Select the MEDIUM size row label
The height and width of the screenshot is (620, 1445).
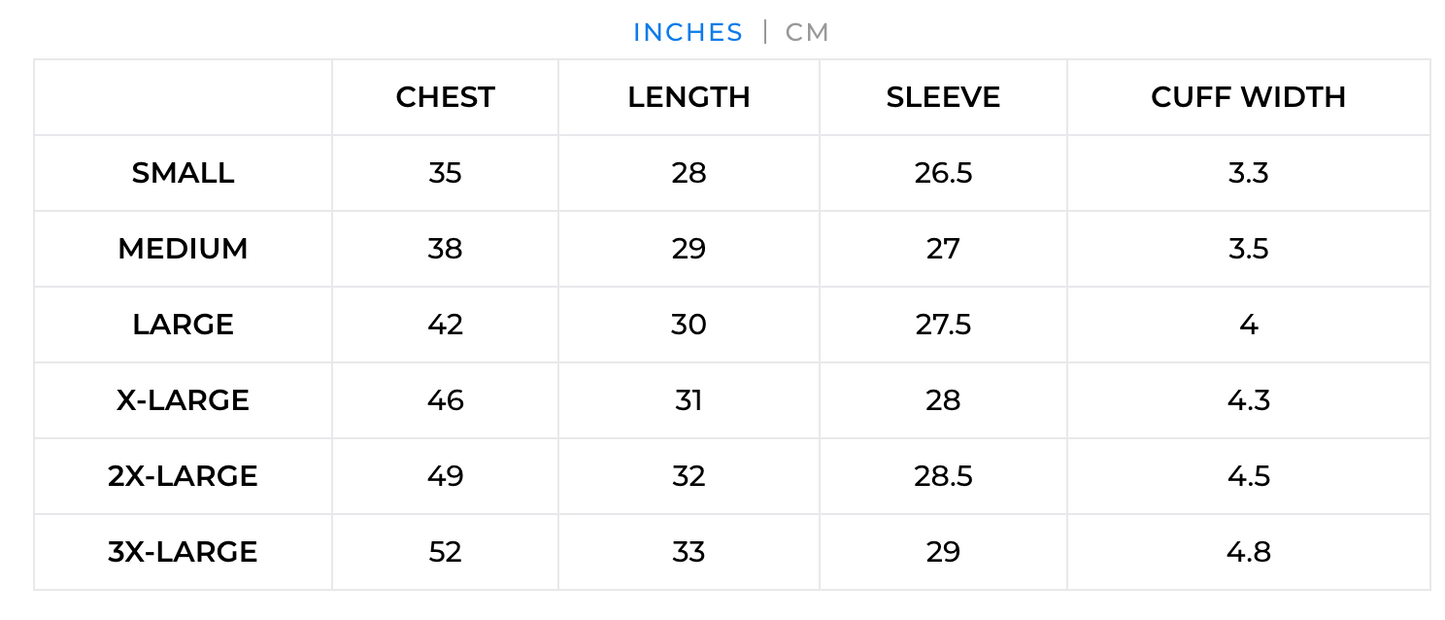click(x=183, y=249)
